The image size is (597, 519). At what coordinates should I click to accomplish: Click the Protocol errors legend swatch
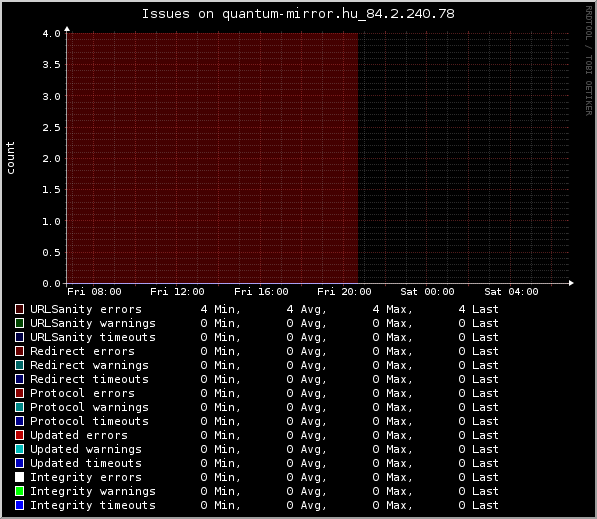[19, 393]
